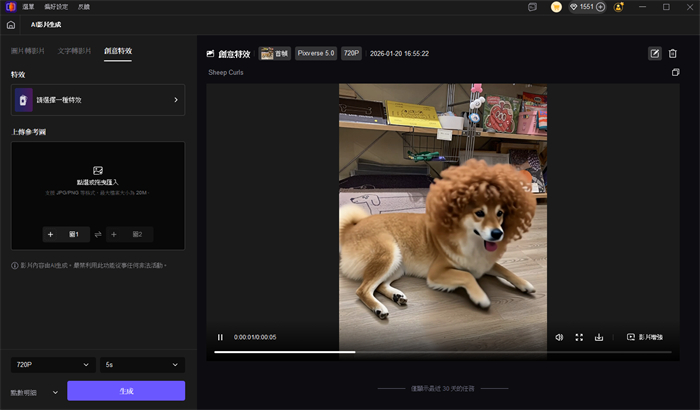Open the Preferences menu in the title bar

56,7
